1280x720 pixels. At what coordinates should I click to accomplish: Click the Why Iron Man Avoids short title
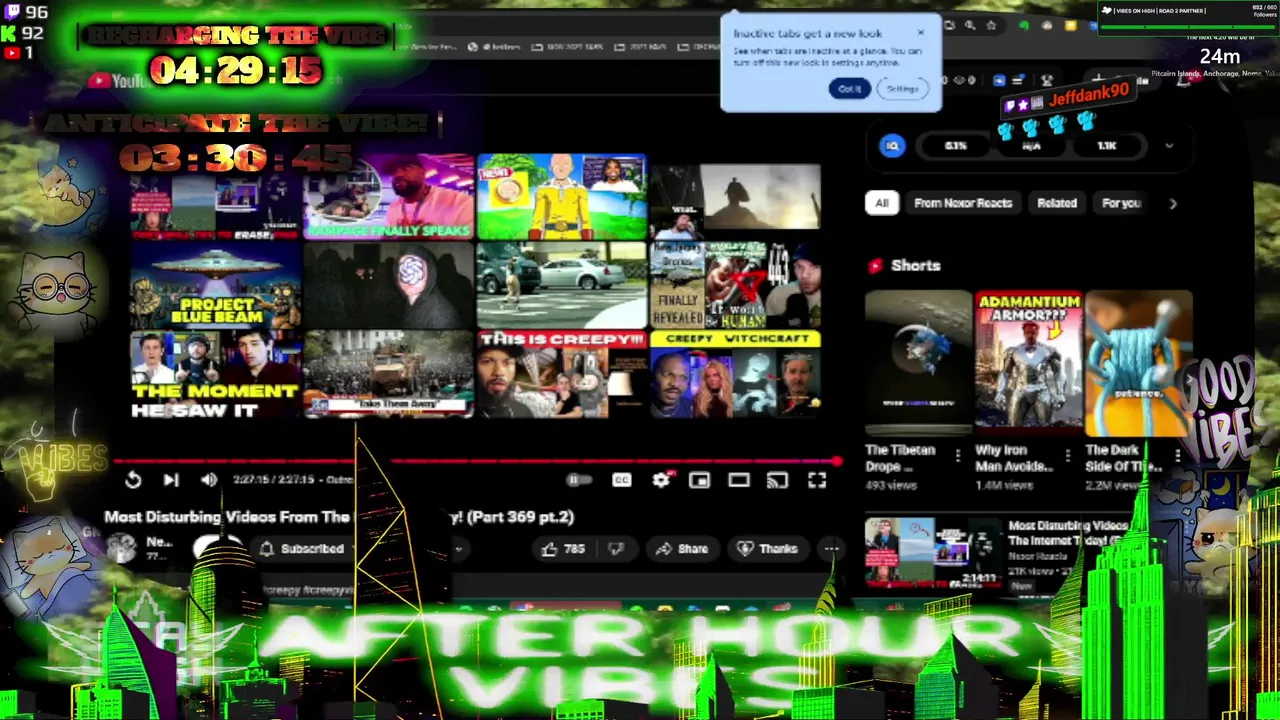pos(1012,458)
